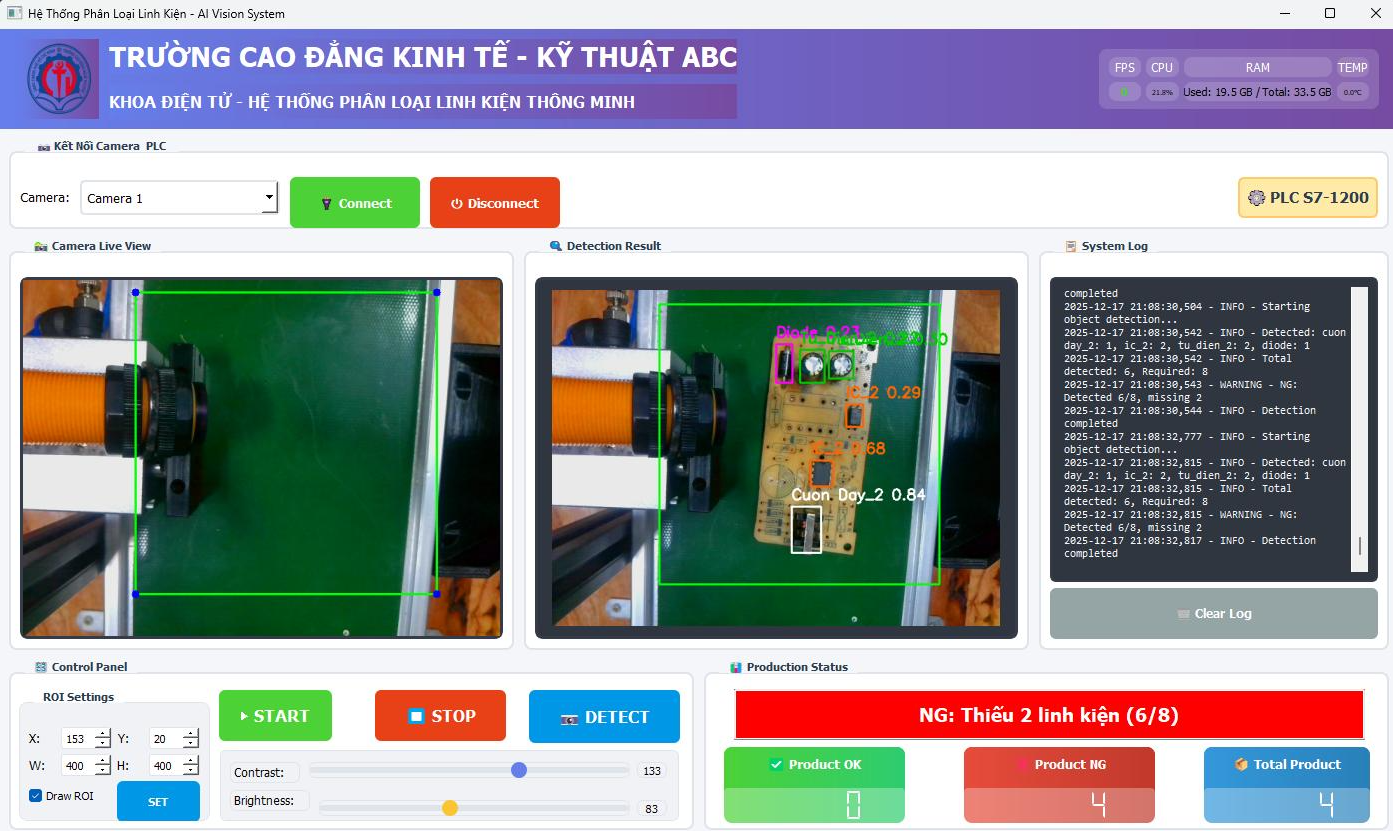
Task: Open the Camera selection dropdown
Action: [269, 198]
